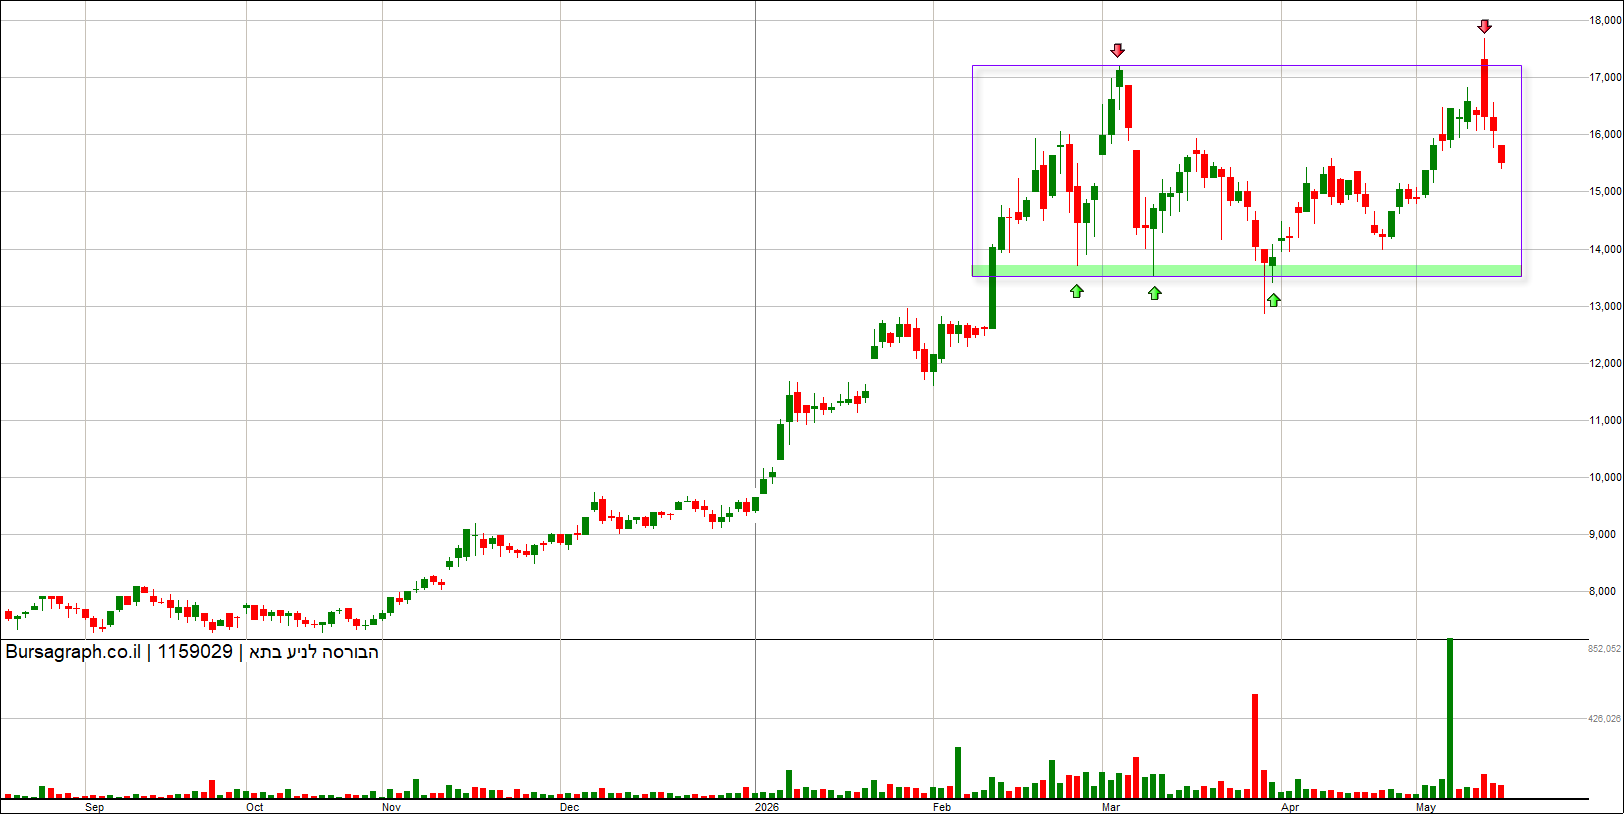The image size is (1624, 814).
Task: Select the Dec label on the time axis
Action: pyautogui.click(x=569, y=807)
